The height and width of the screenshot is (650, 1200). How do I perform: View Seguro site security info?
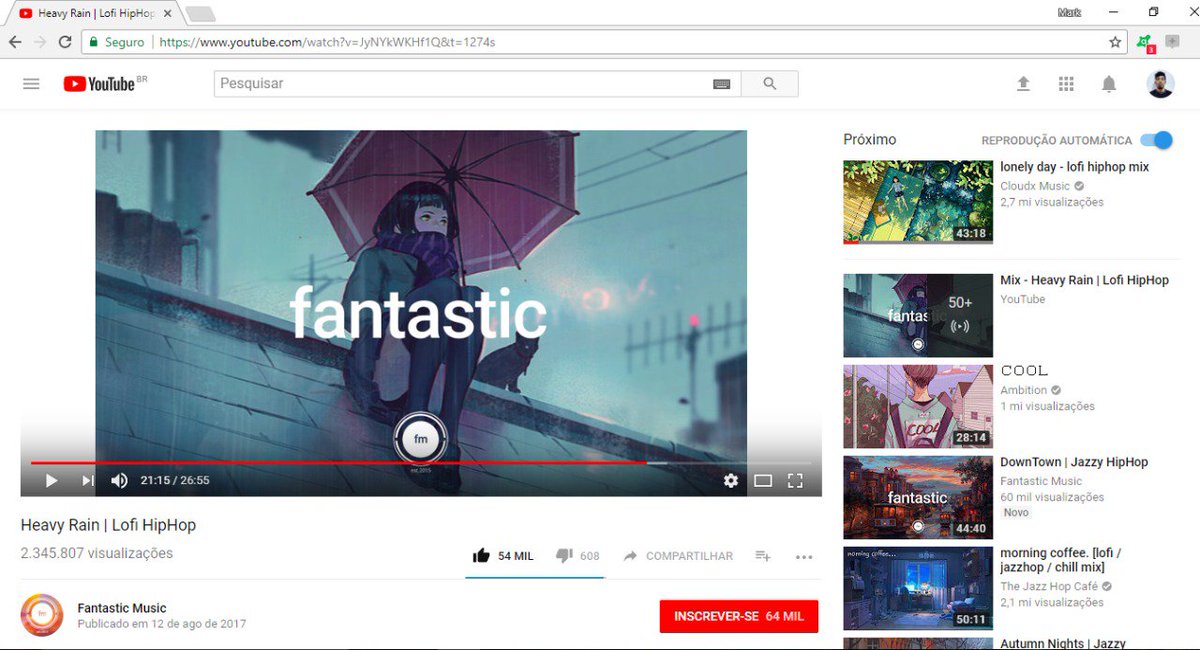point(116,42)
